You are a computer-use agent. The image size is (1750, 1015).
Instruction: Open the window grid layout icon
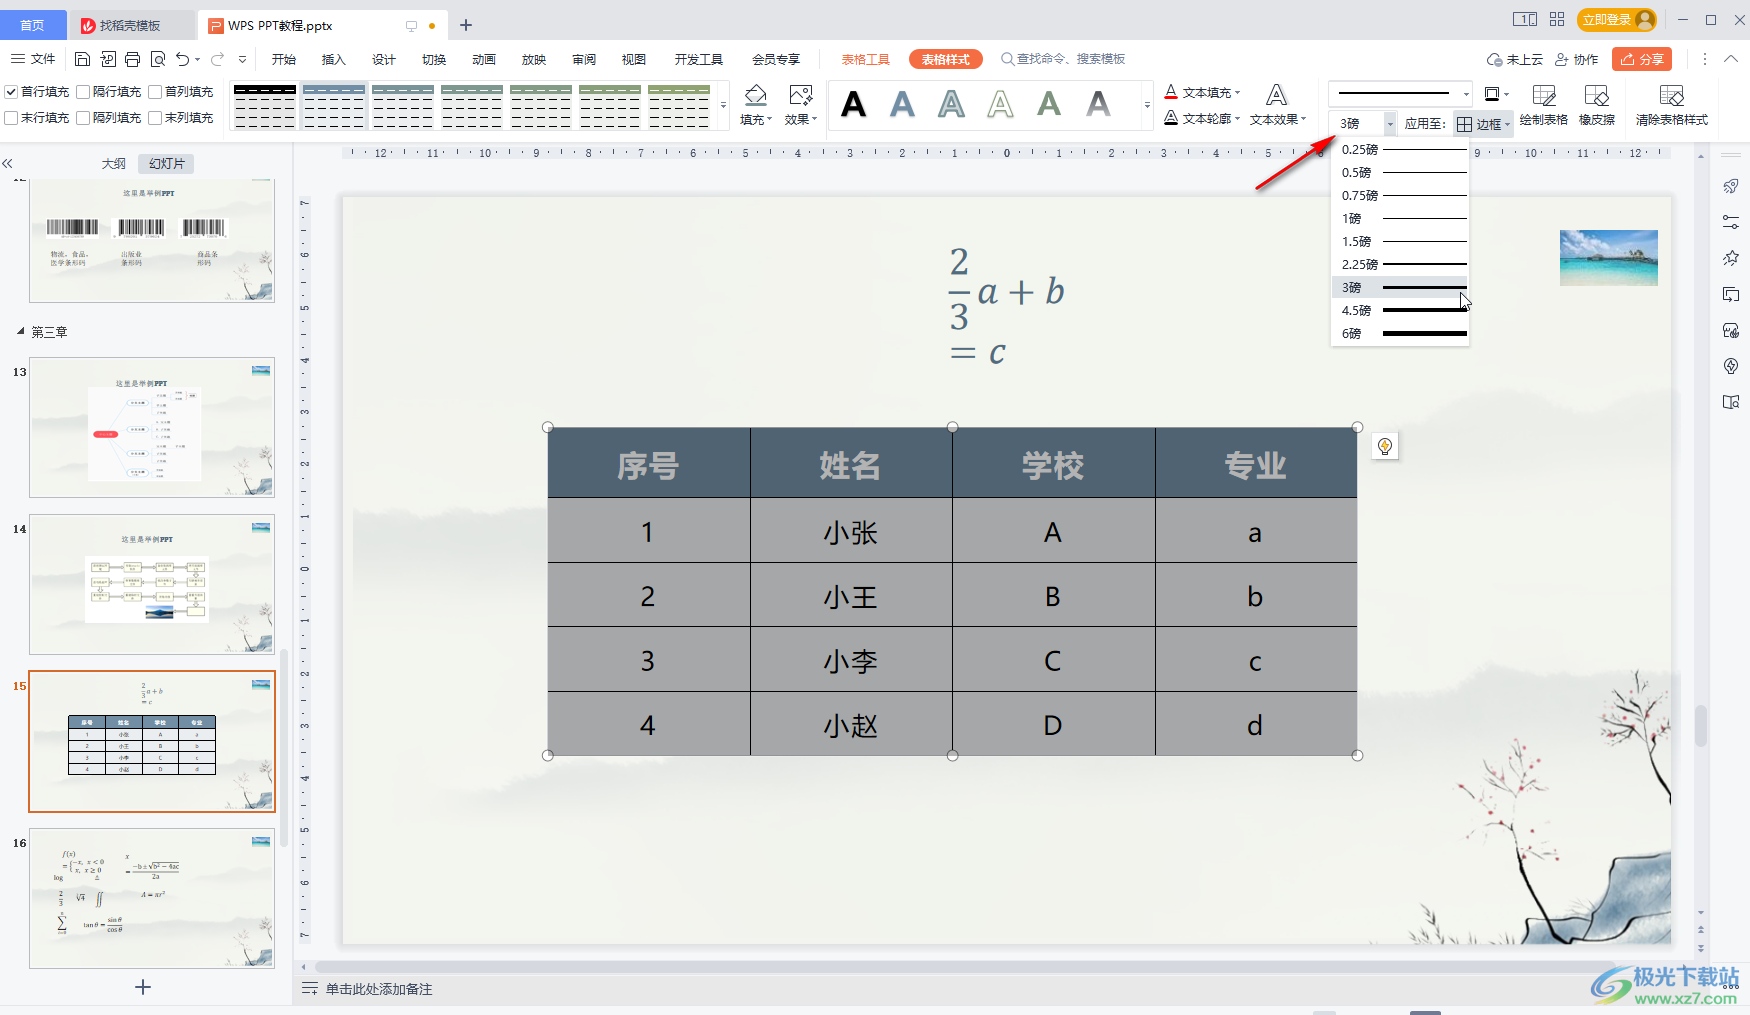point(1557,20)
